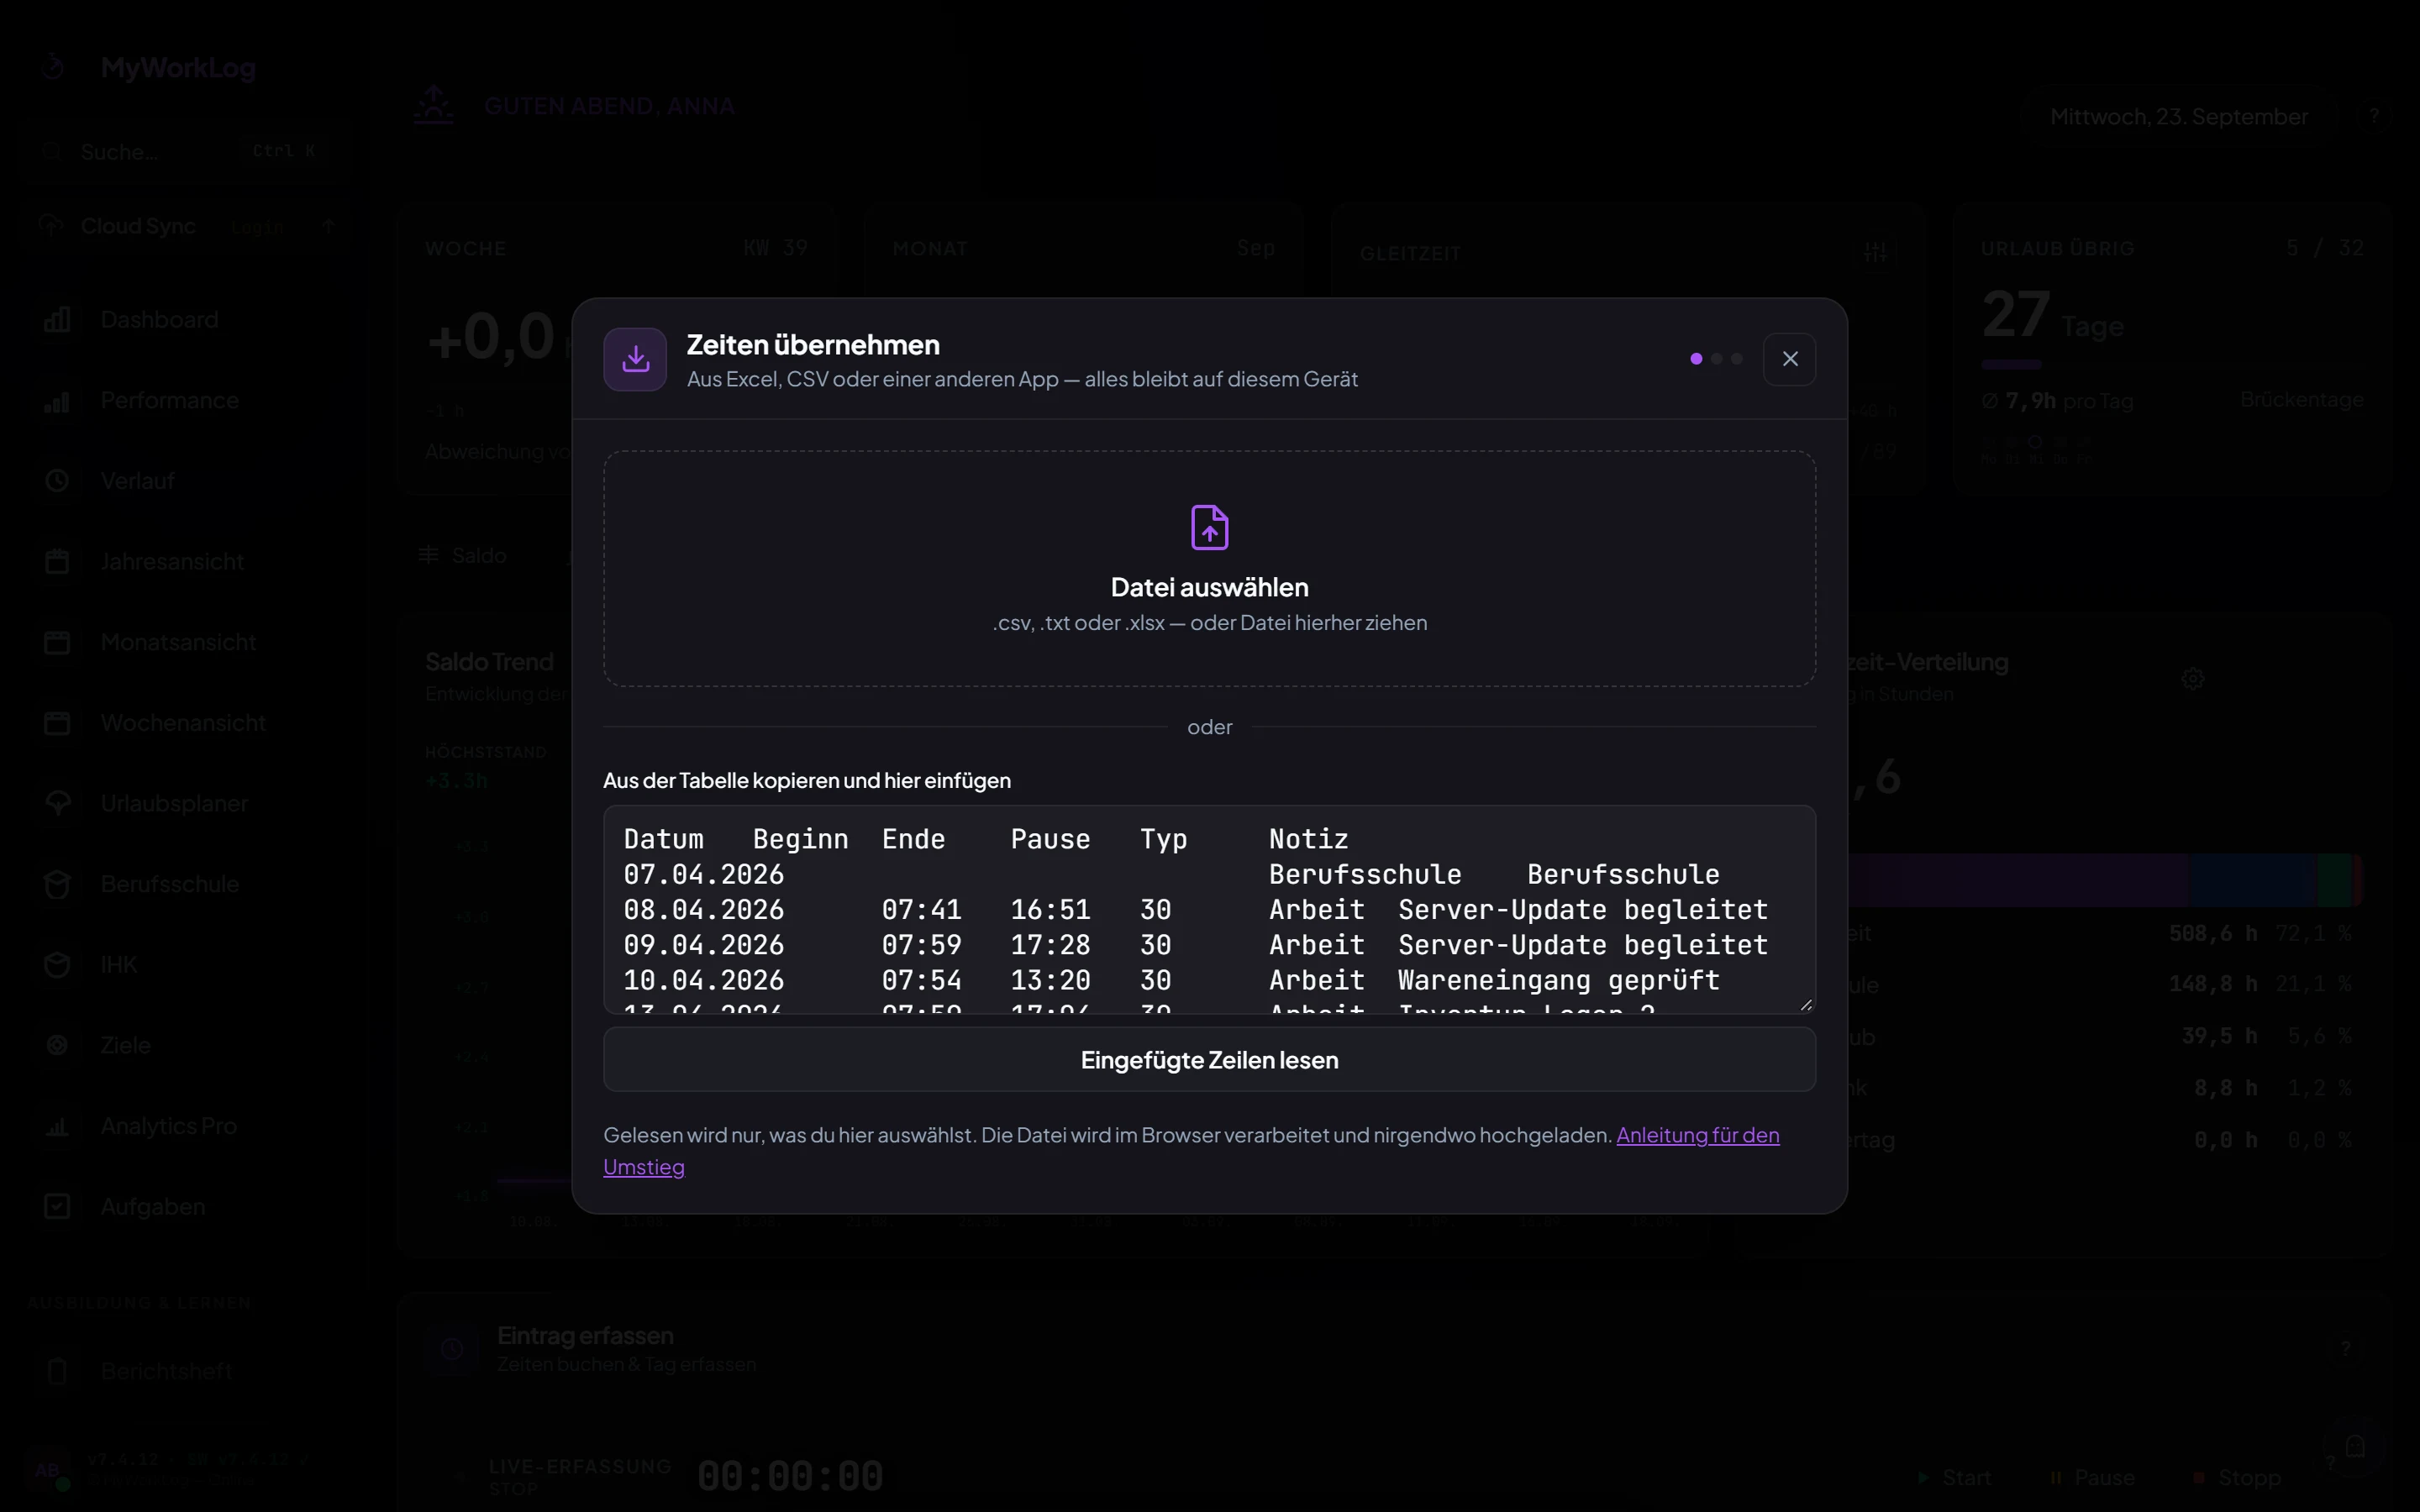Click the MyWorkLog logo icon
Viewport: 2420px width, 1512px height.
[x=54, y=67]
